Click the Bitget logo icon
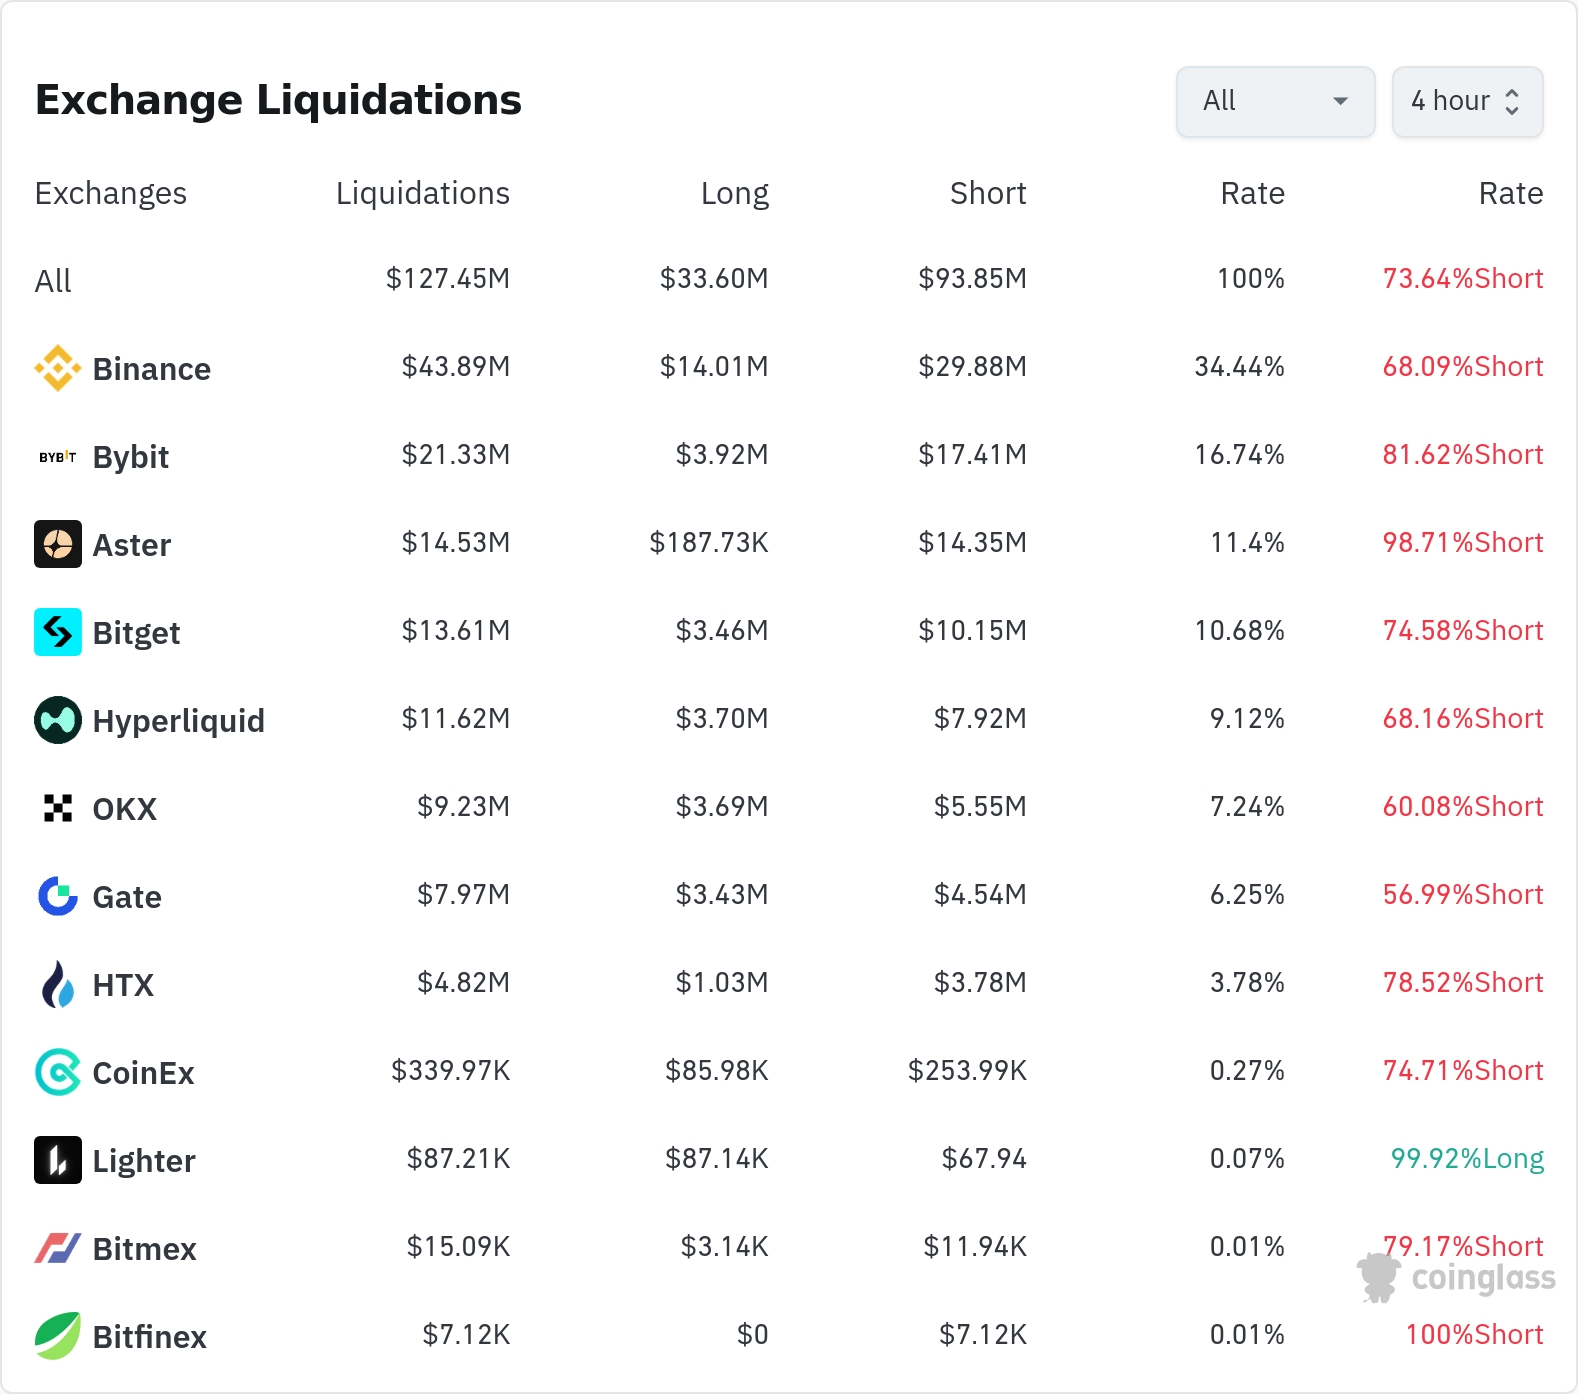1578x1394 pixels. tap(58, 633)
